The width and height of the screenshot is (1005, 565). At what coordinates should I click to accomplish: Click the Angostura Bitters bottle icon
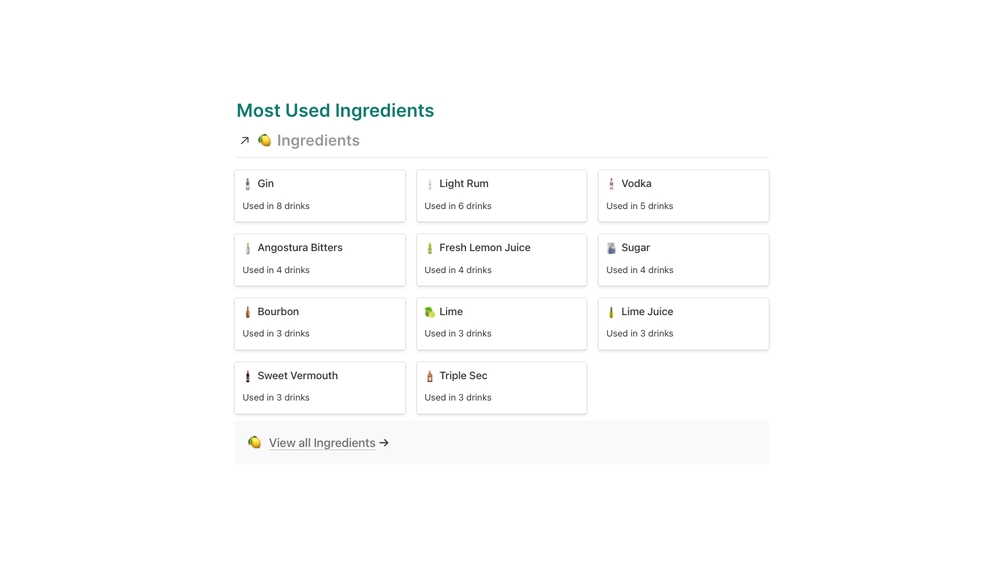tap(248, 248)
